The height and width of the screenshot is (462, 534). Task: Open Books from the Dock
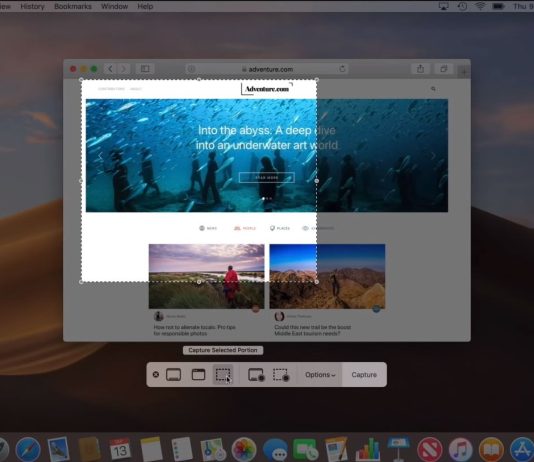[491, 449]
